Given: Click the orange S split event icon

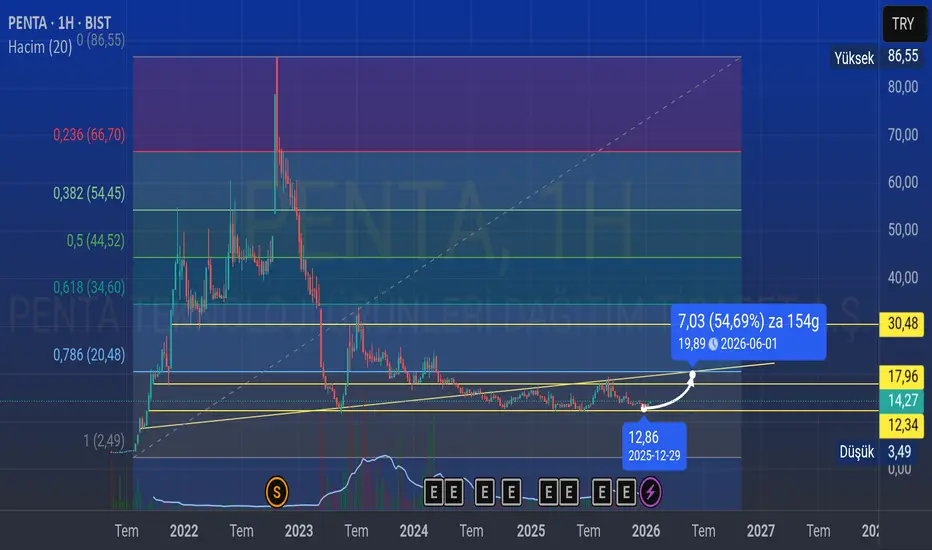Looking at the screenshot, I should click(276, 492).
